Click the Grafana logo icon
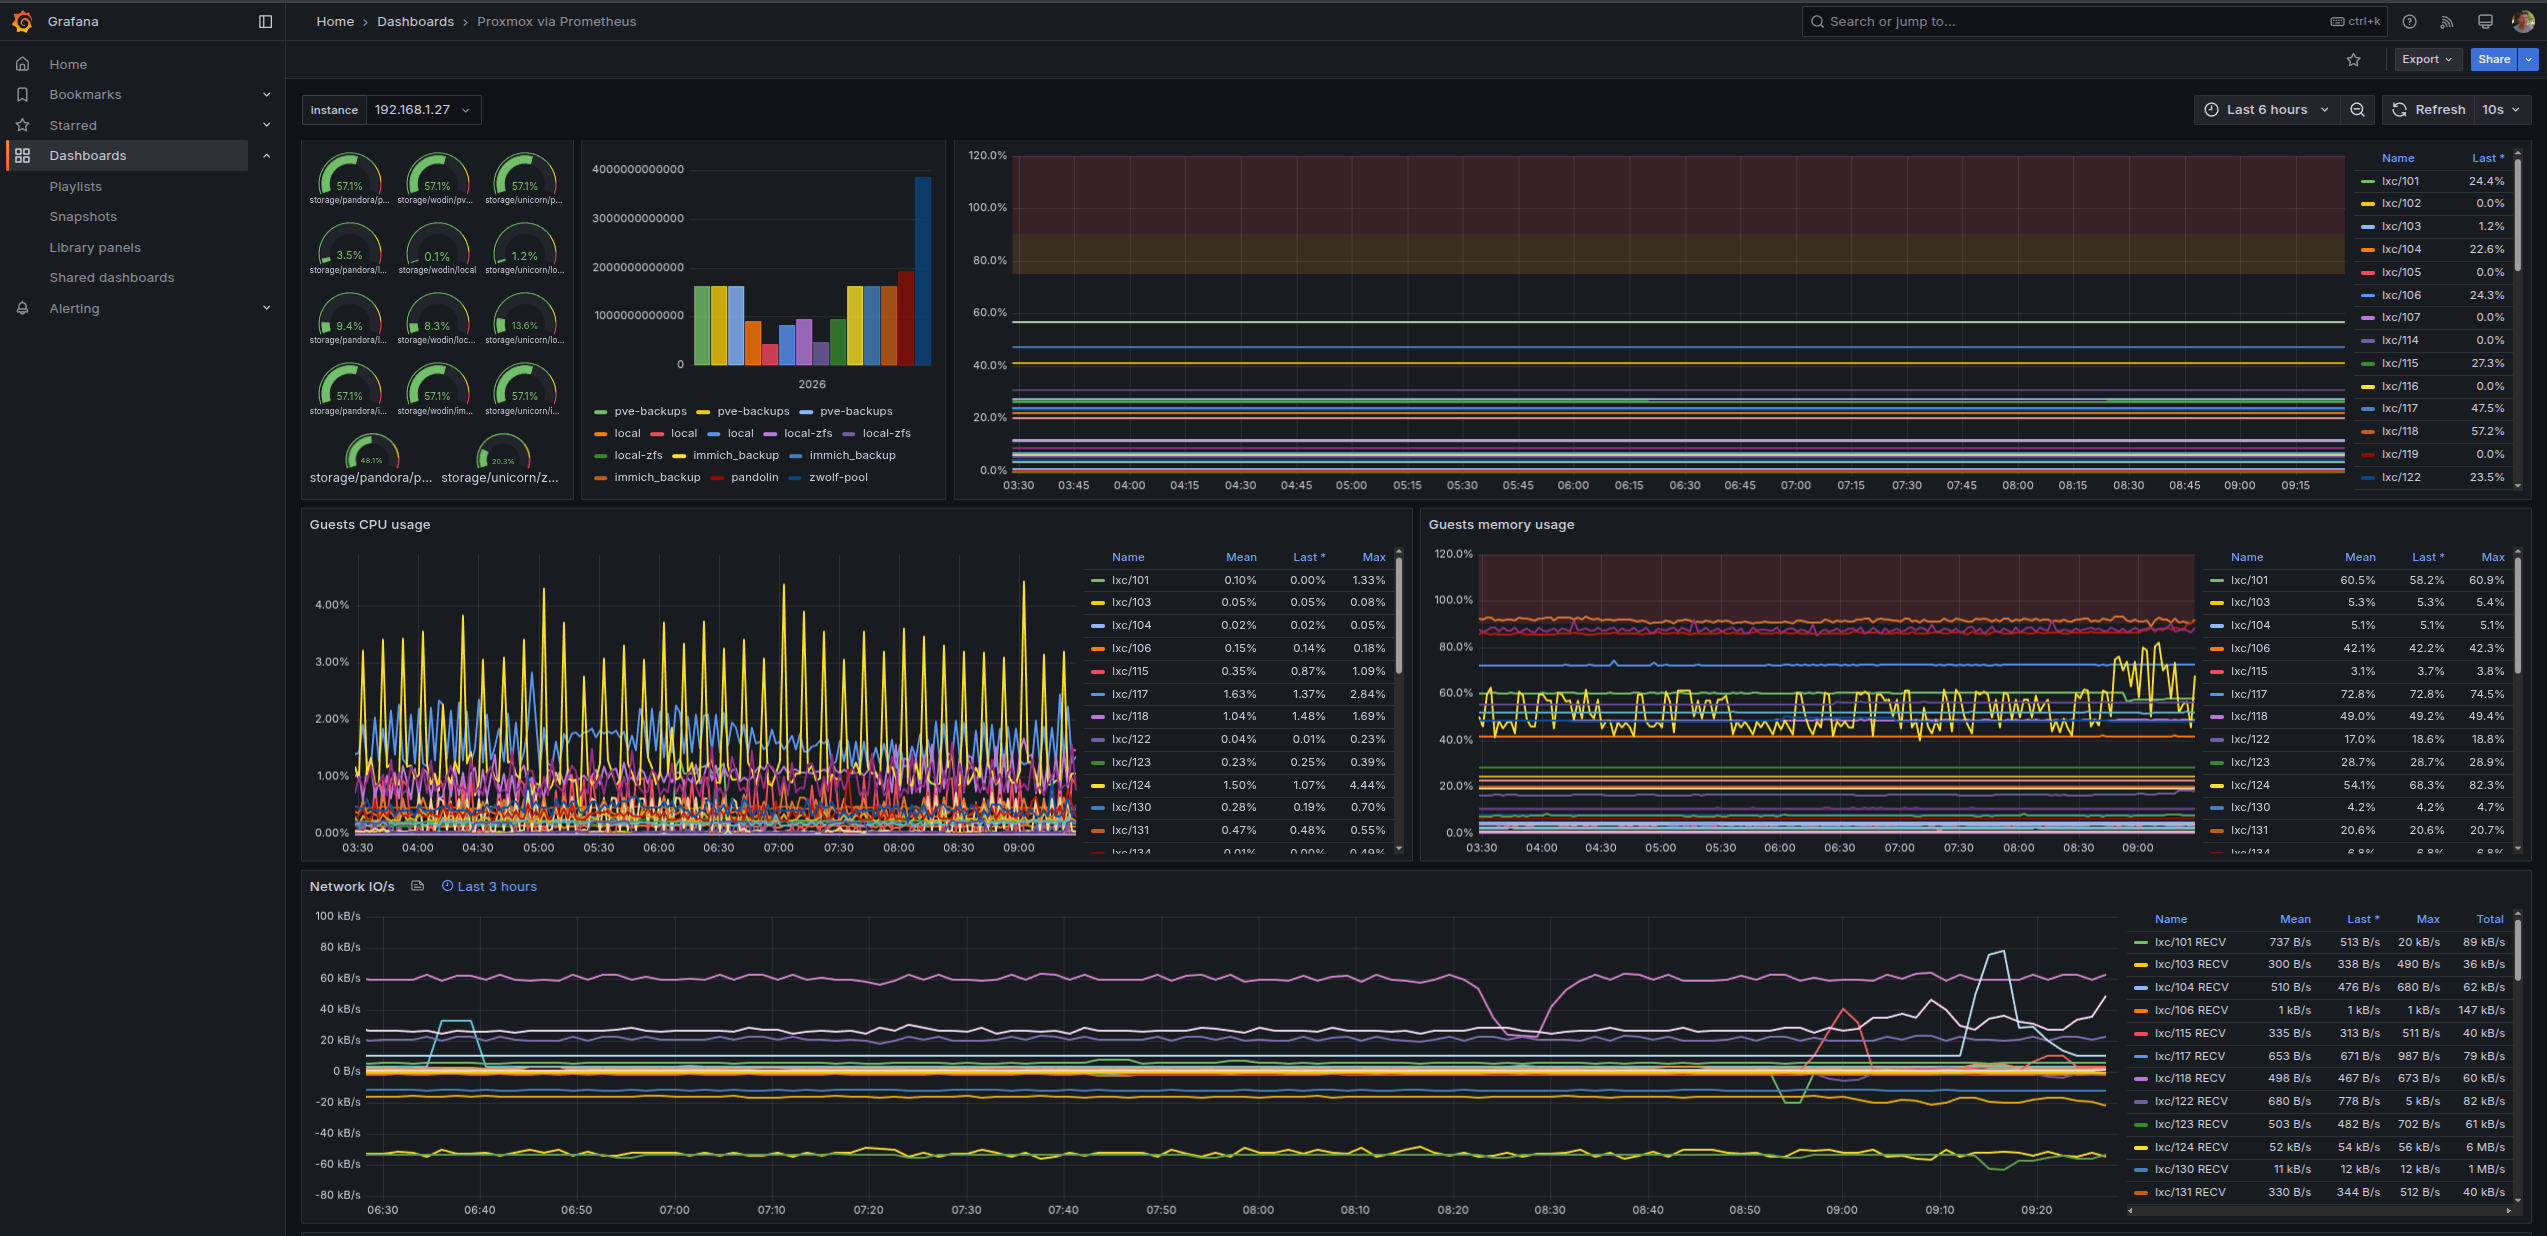 tap(22, 21)
